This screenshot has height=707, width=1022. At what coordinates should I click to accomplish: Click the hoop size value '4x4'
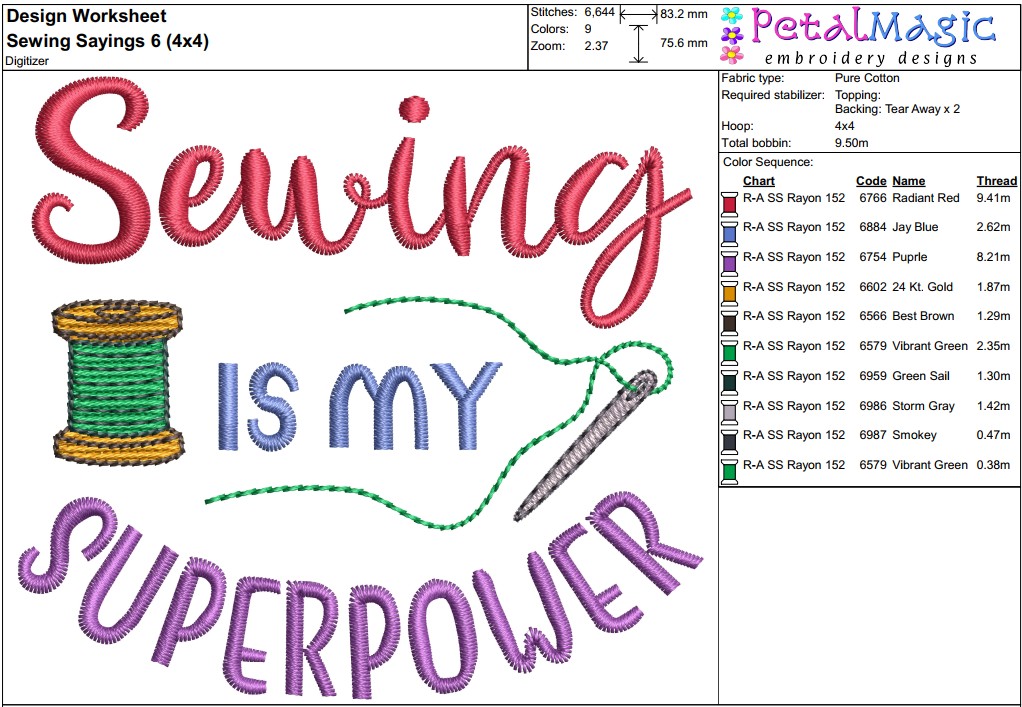coord(845,126)
